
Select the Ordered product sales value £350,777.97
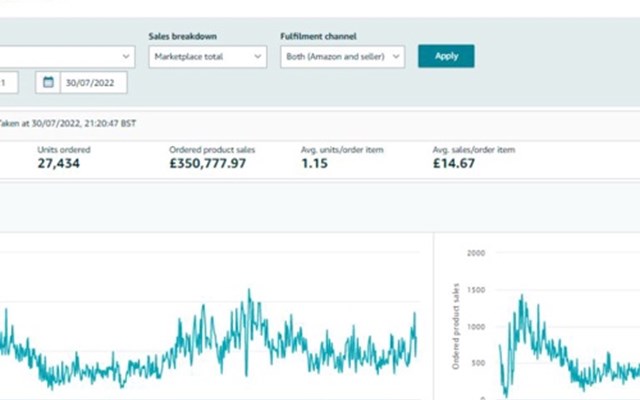(x=208, y=163)
